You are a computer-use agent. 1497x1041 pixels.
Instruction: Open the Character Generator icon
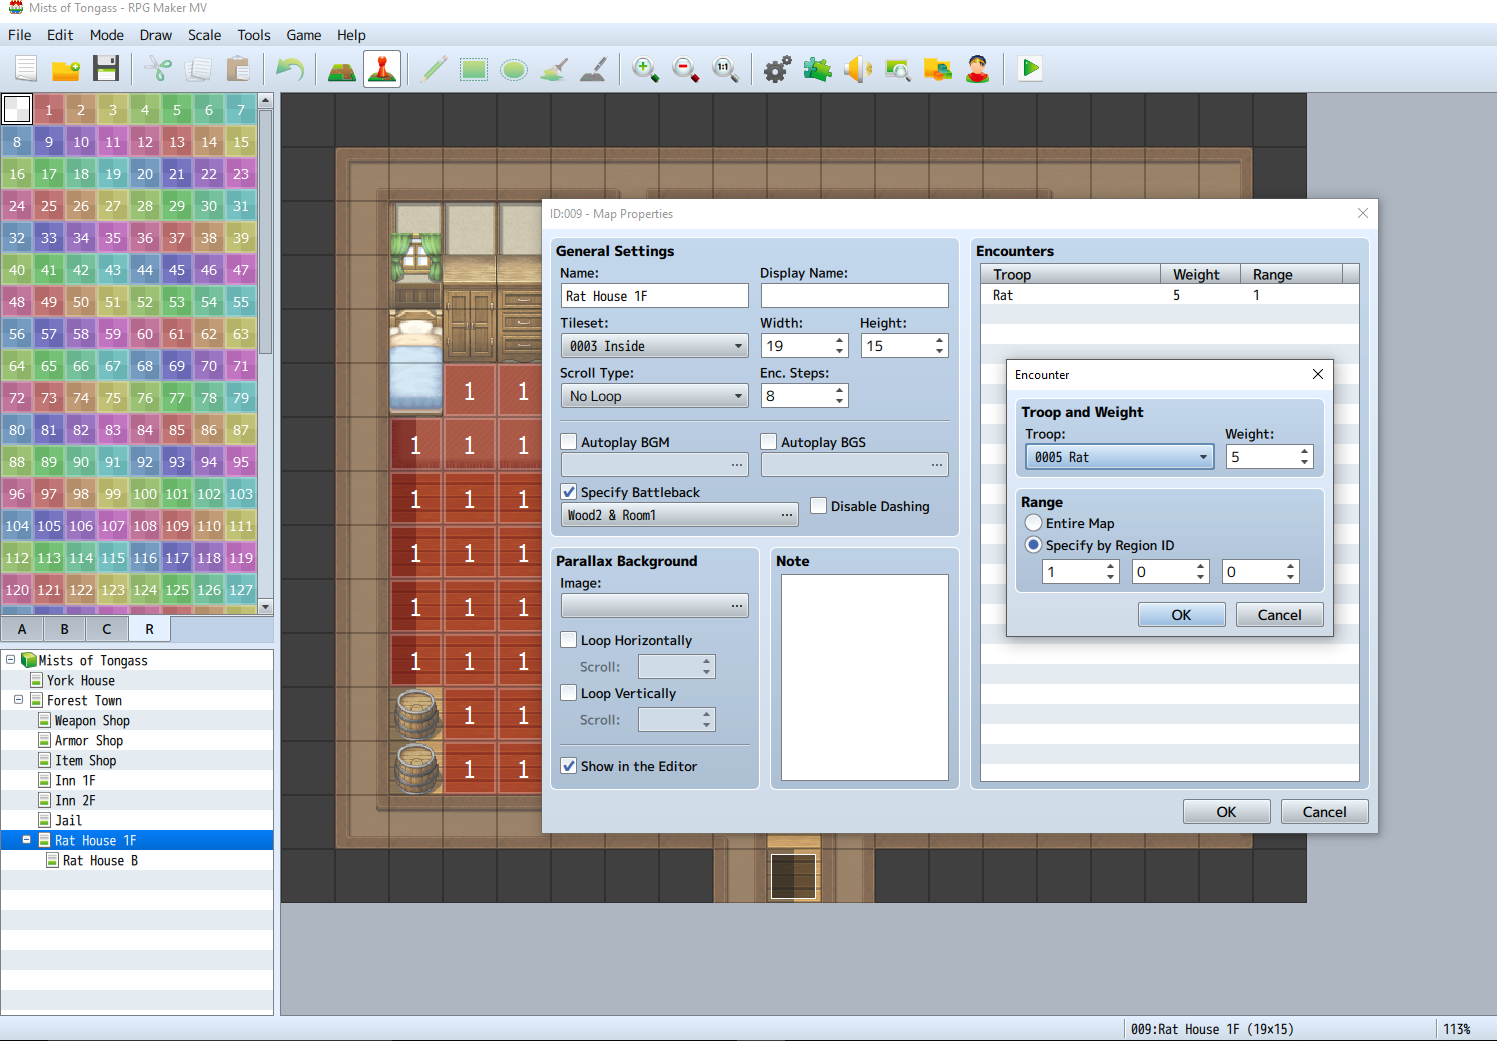[x=977, y=69]
